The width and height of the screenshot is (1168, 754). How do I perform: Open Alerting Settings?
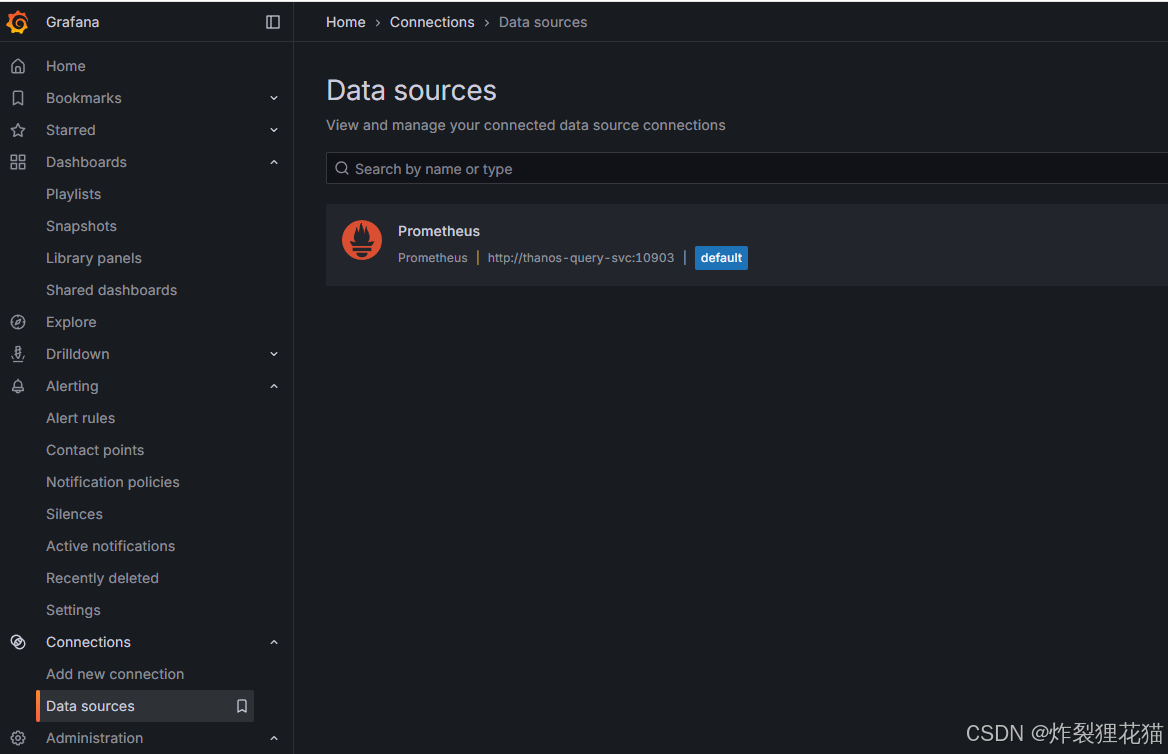click(73, 611)
